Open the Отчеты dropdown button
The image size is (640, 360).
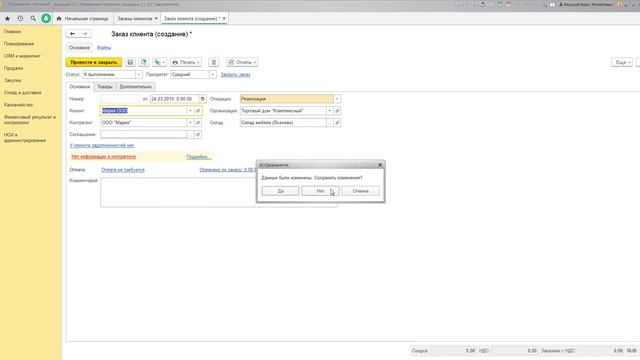coord(242,62)
